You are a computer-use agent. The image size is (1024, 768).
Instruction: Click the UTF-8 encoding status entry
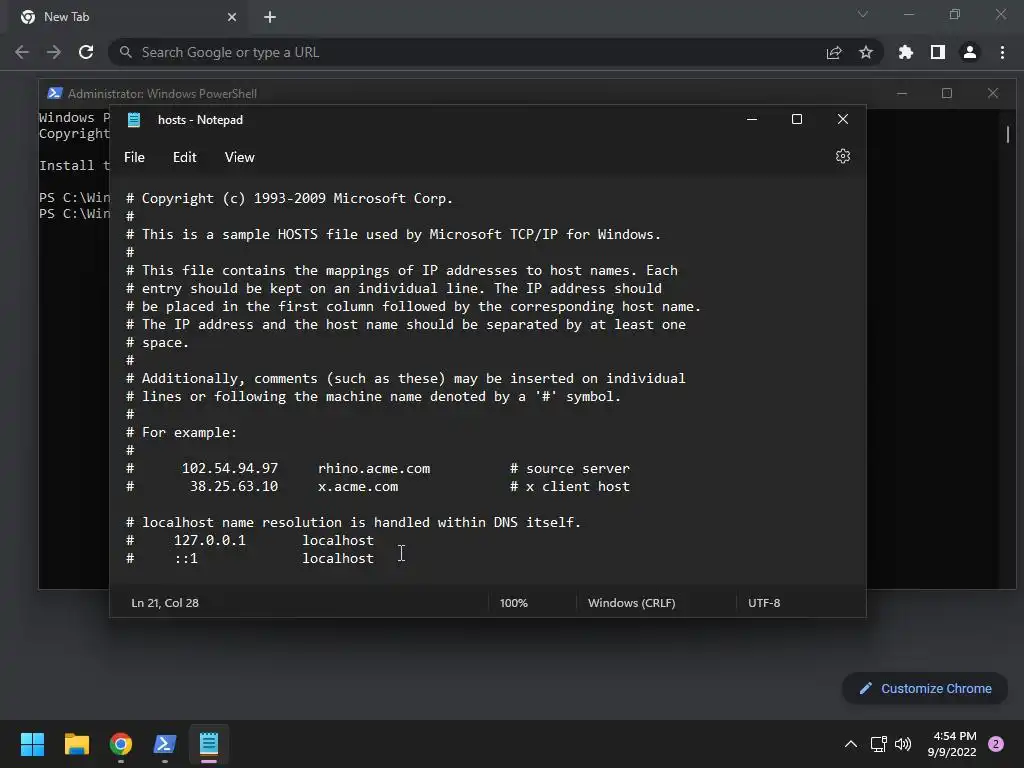coord(764,603)
